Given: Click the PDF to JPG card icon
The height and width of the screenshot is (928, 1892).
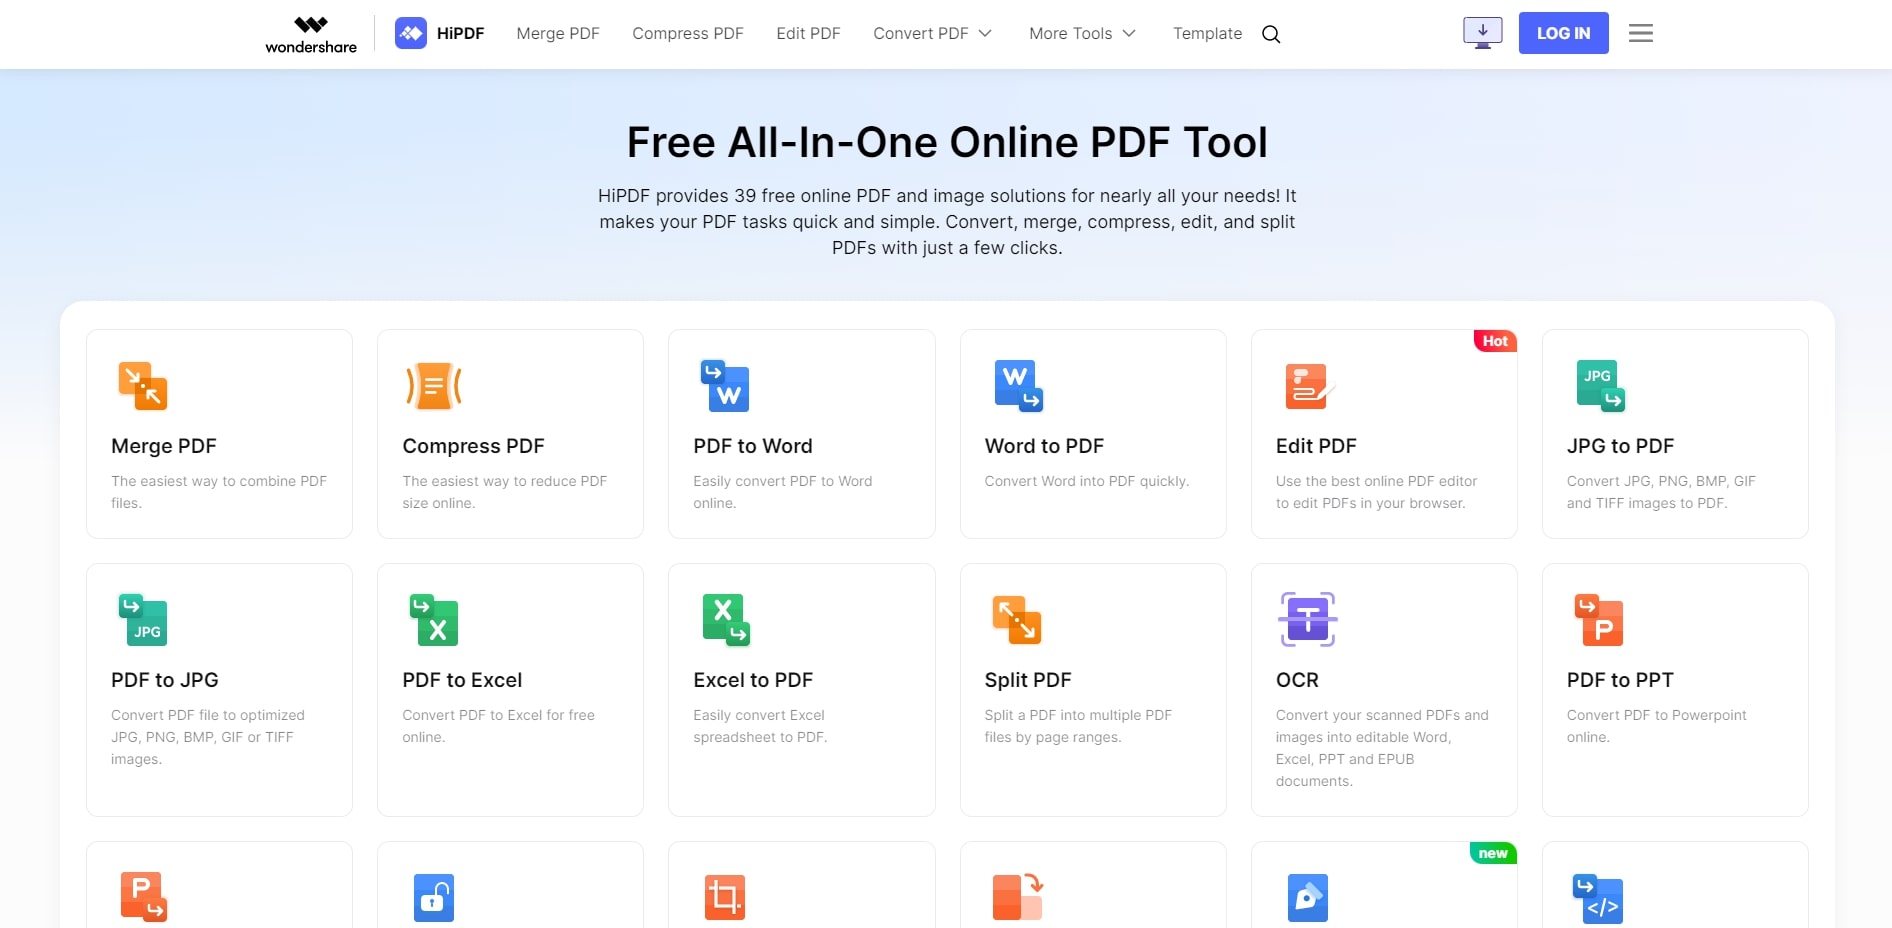Looking at the screenshot, I should coord(143,620).
